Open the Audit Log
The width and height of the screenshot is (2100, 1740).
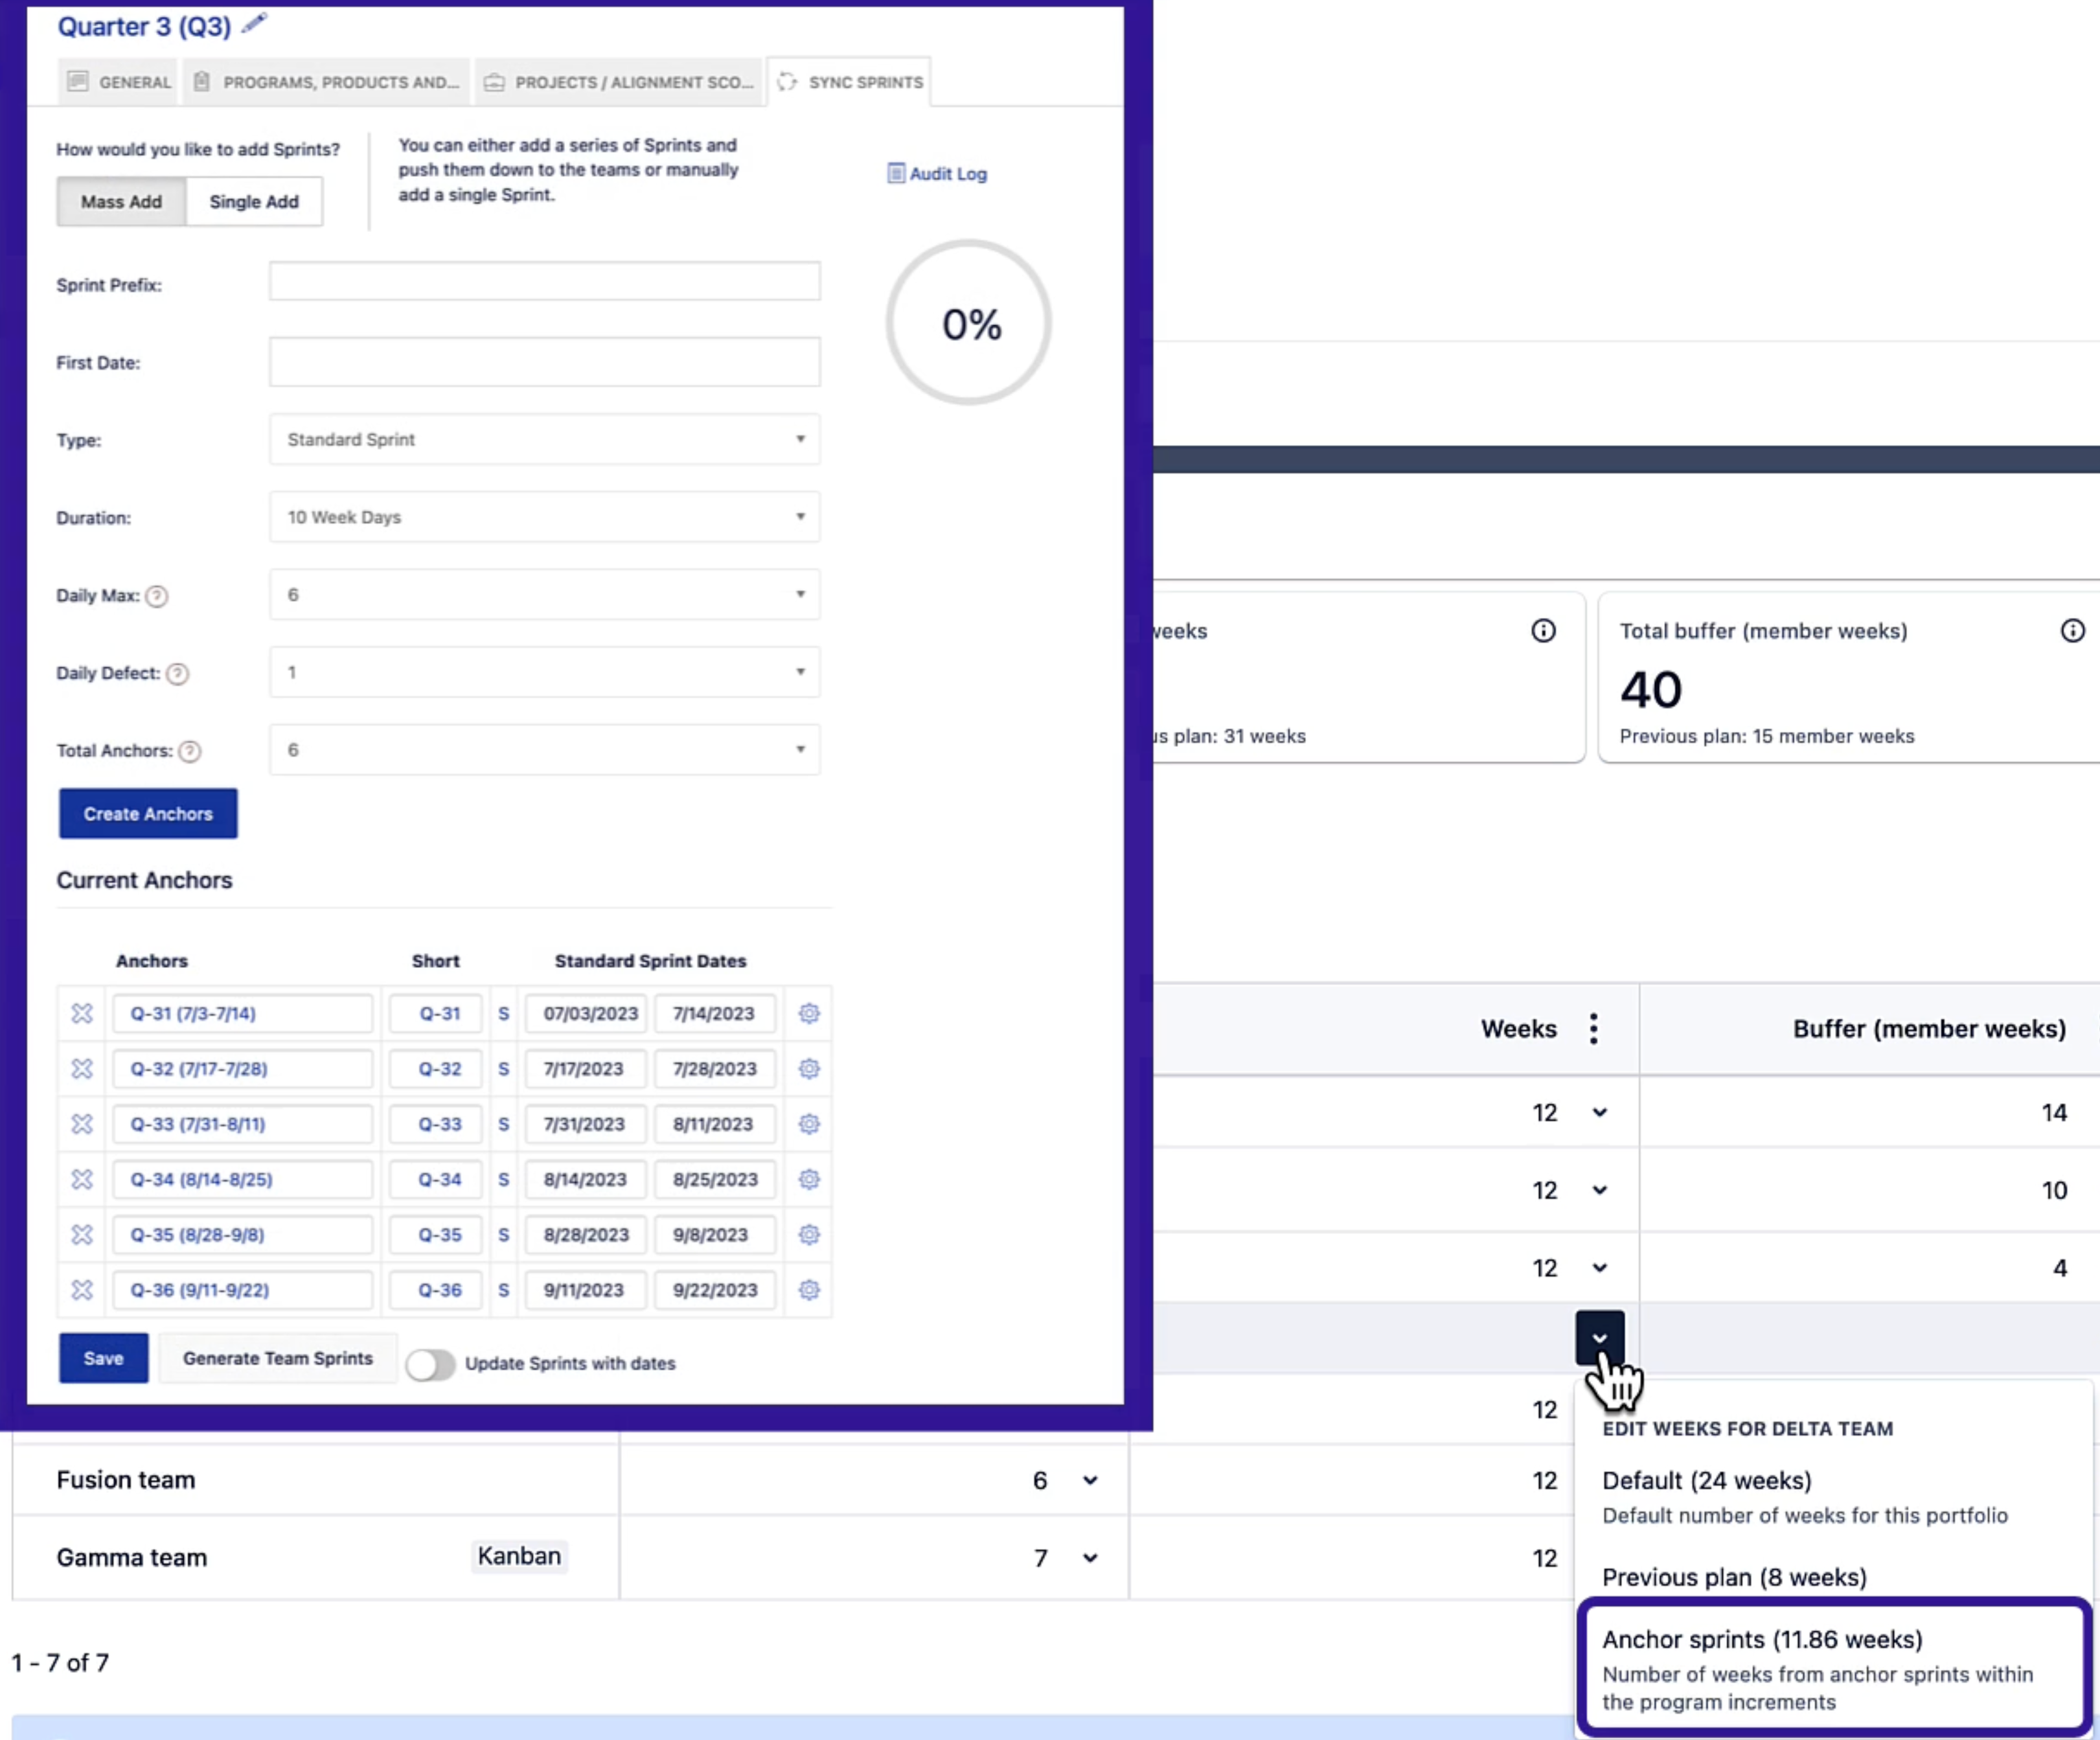(936, 173)
